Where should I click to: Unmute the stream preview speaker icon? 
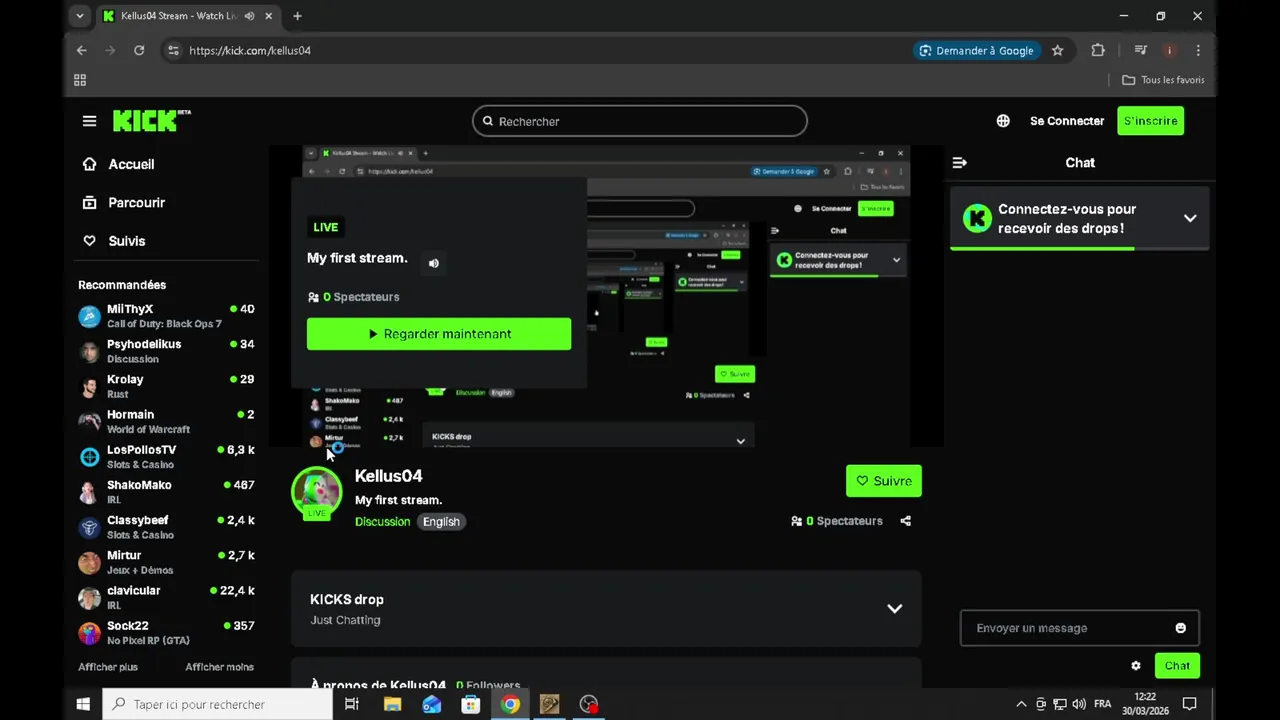tap(434, 263)
